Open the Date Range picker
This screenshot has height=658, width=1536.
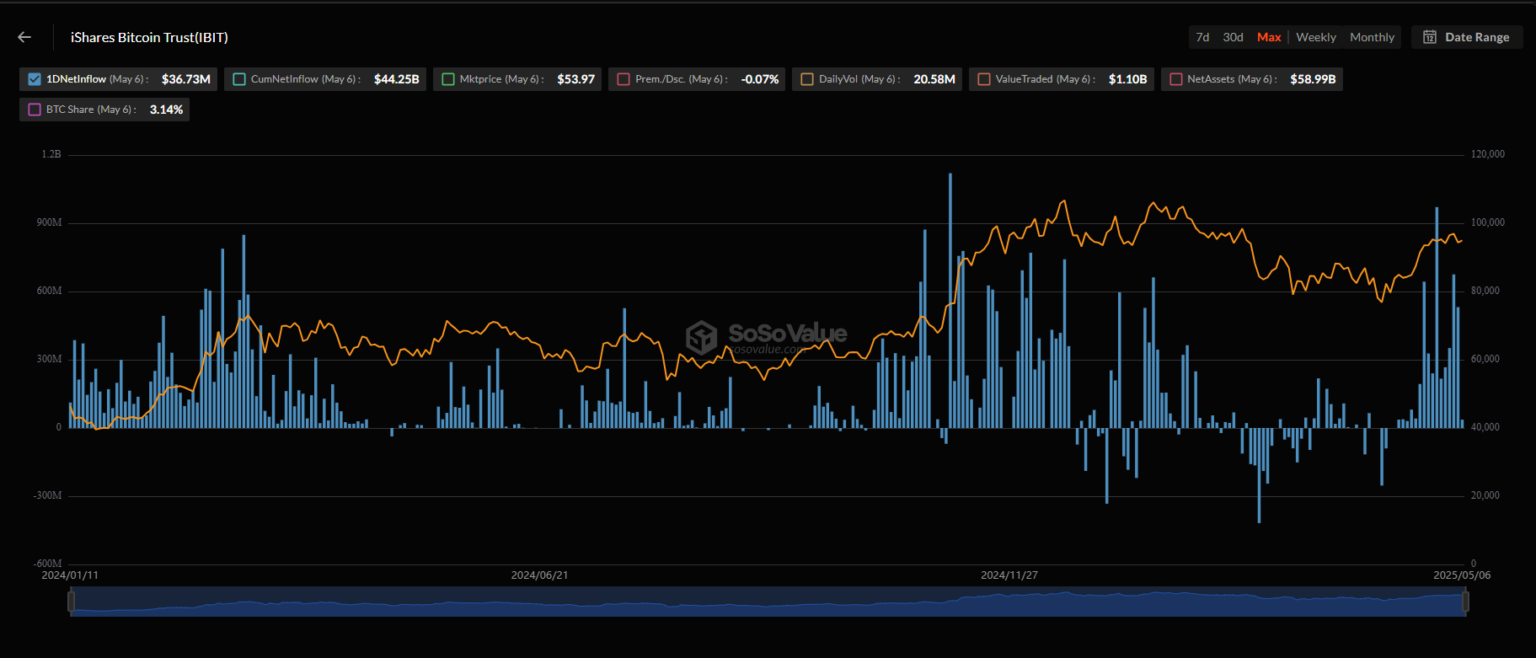click(1467, 37)
